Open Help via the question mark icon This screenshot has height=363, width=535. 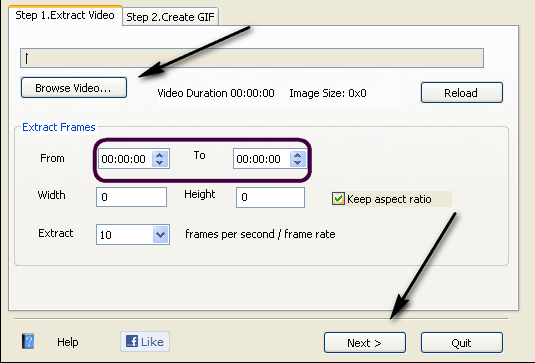pyautogui.click(x=28, y=341)
